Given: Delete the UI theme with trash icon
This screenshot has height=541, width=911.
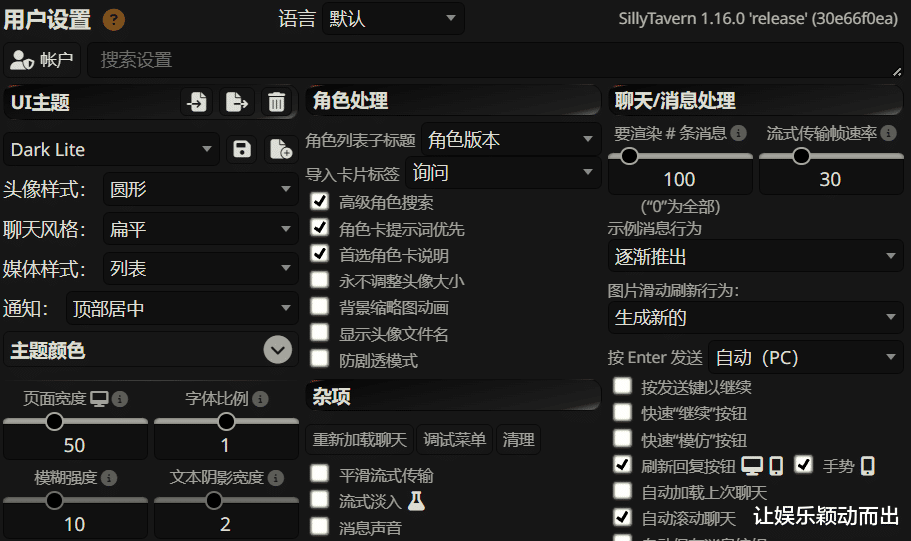Looking at the screenshot, I should click(277, 102).
